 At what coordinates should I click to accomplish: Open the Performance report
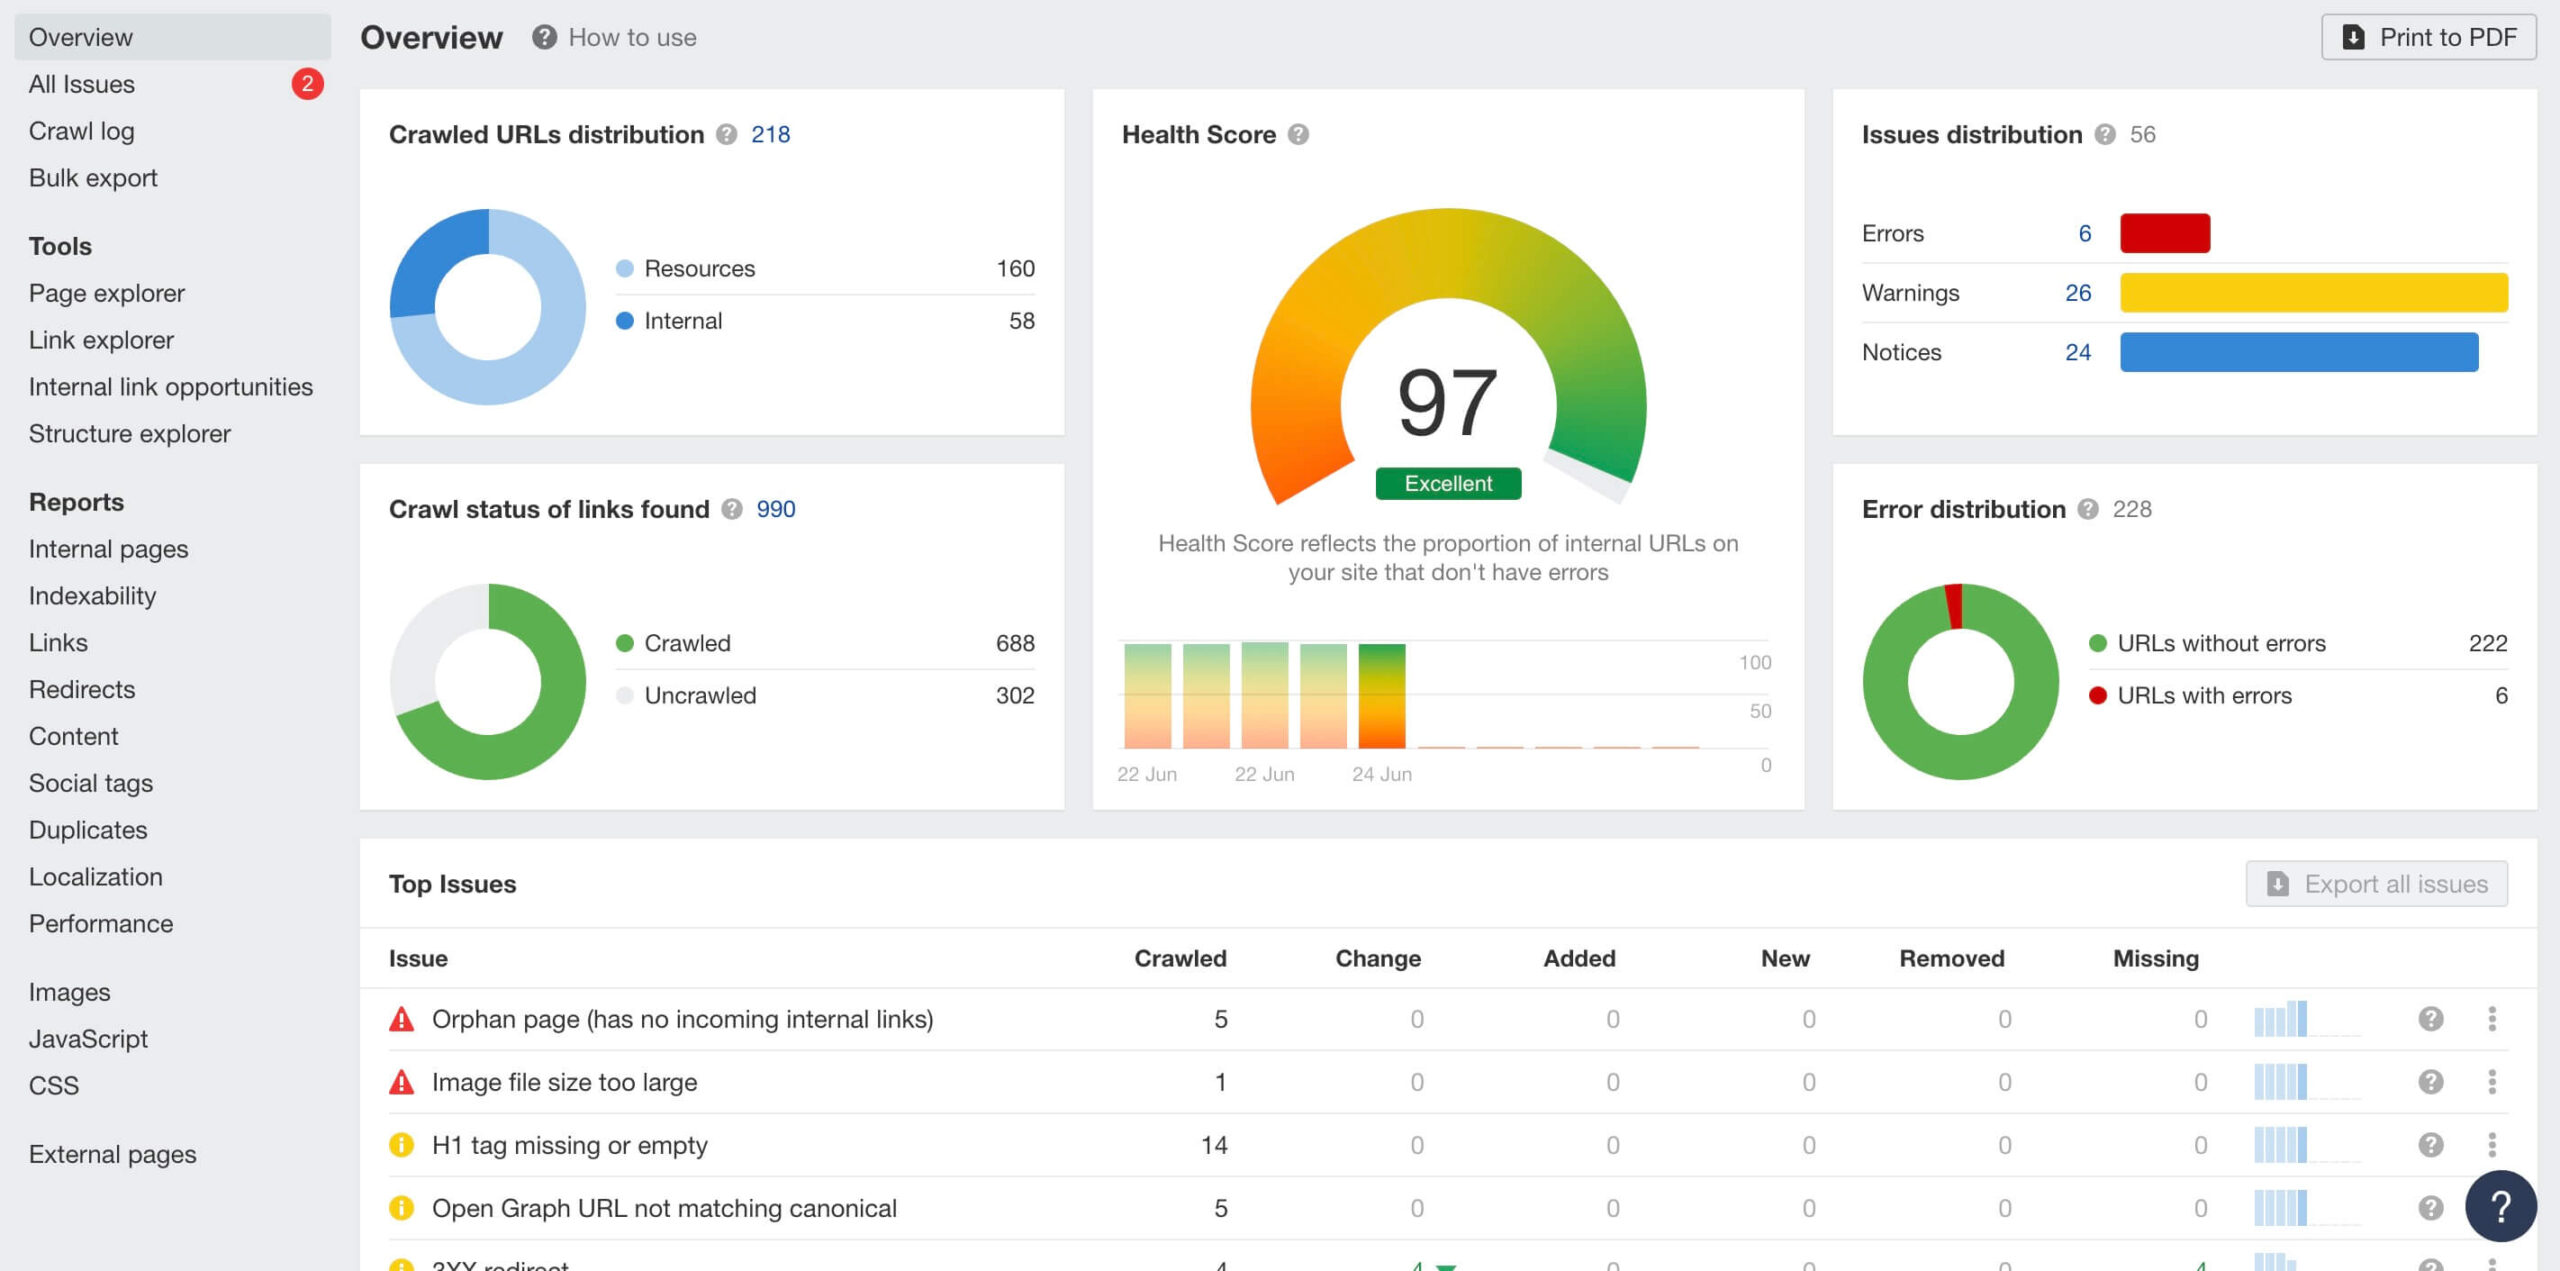[101, 924]
